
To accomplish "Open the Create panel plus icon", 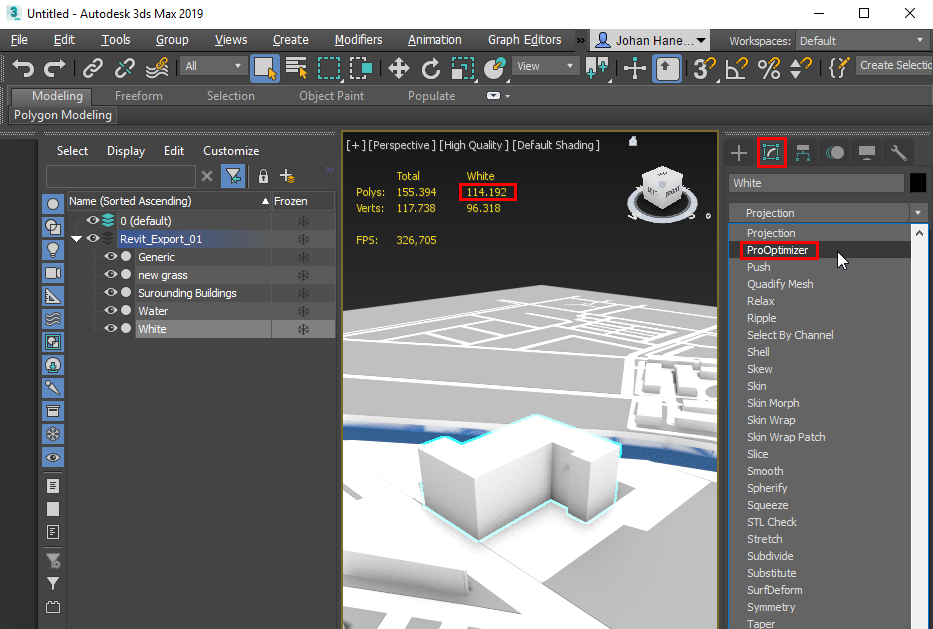I will pyautogui.click(x=739, y=153).
